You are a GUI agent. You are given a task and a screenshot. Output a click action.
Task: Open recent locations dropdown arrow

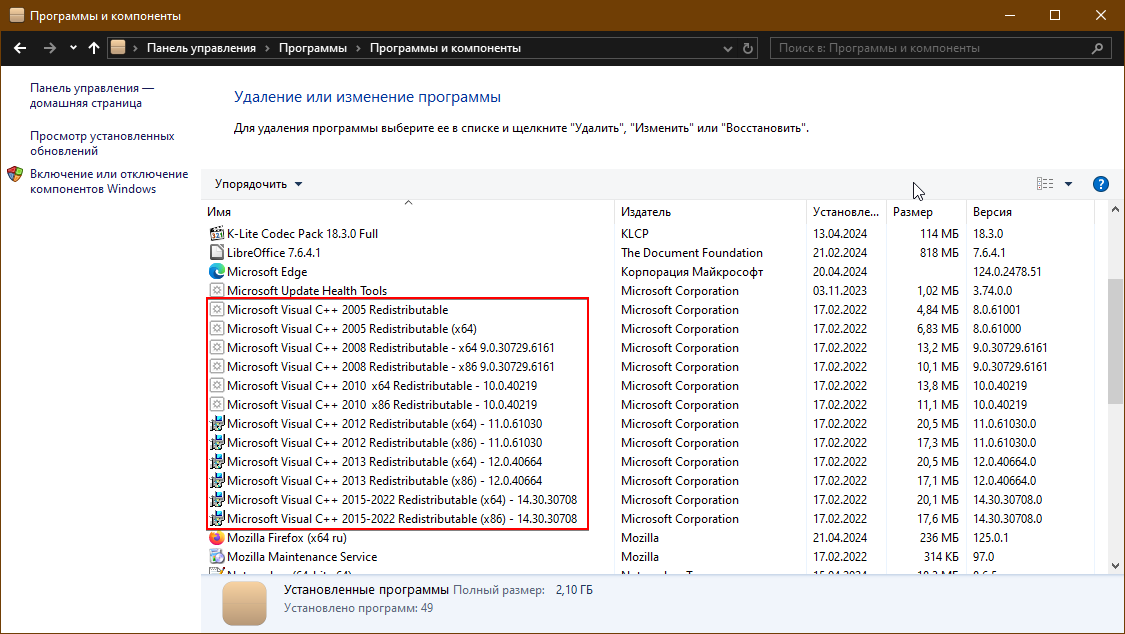pyautogui.click(x=73, y=48)
